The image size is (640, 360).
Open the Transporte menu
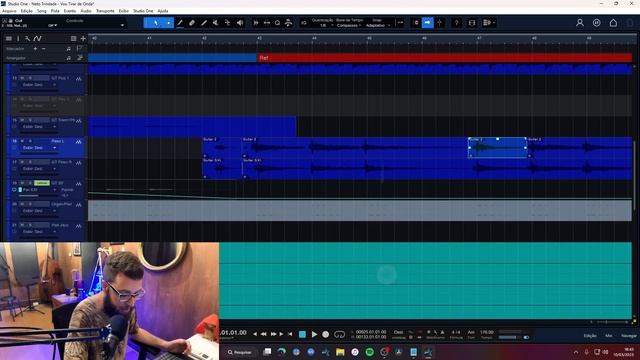coord(105,11)
